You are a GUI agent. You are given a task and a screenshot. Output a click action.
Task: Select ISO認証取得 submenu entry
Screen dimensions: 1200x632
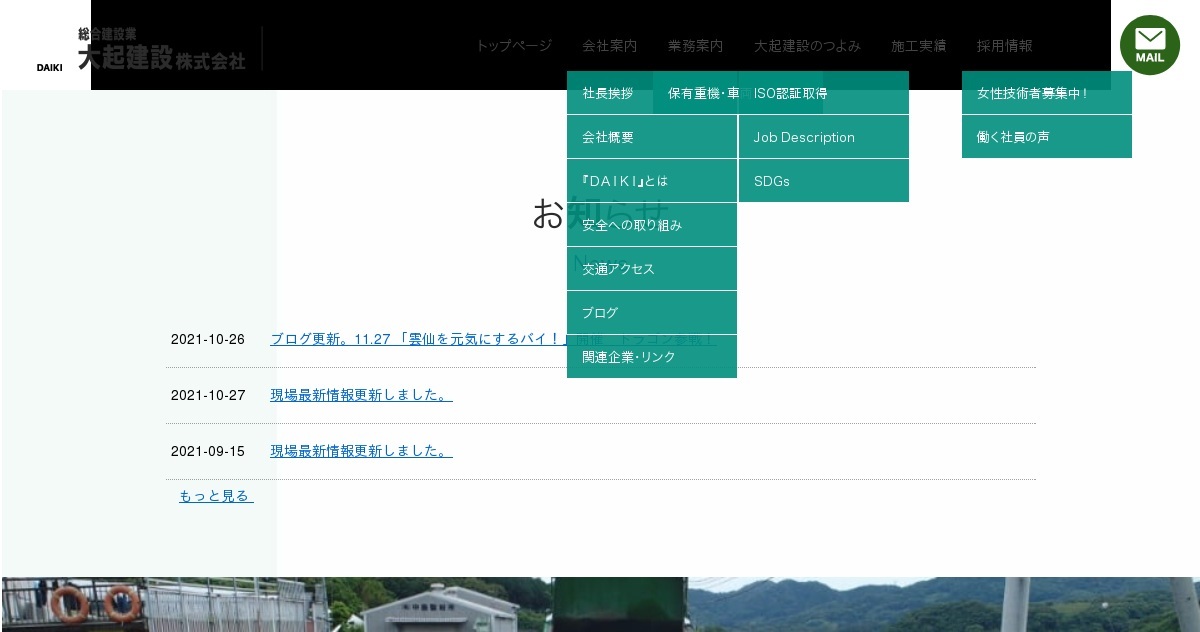tap(824, 93)
